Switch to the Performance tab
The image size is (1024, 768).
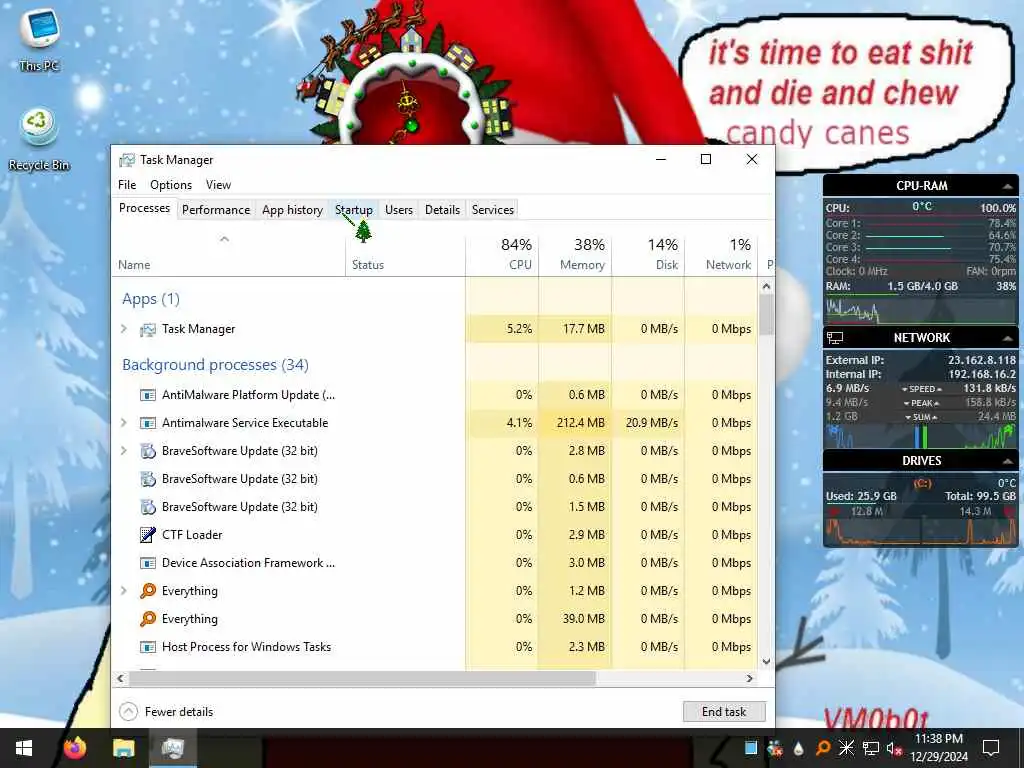(x=216, y=210)
